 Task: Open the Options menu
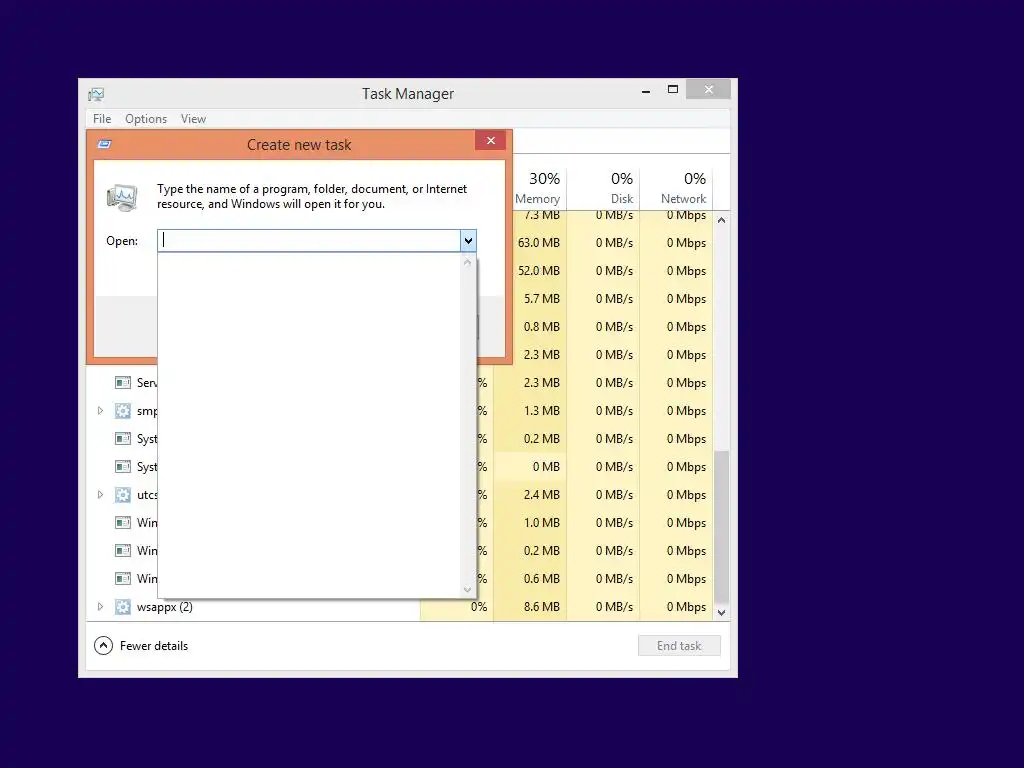tap(146, 119)
